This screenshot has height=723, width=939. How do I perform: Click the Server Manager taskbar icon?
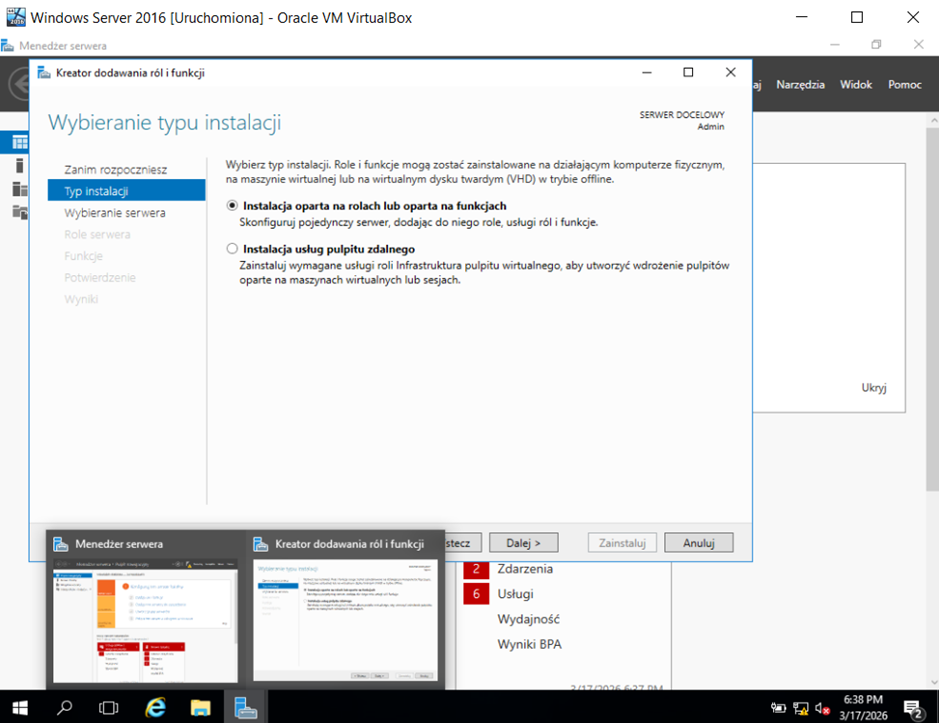246,707
